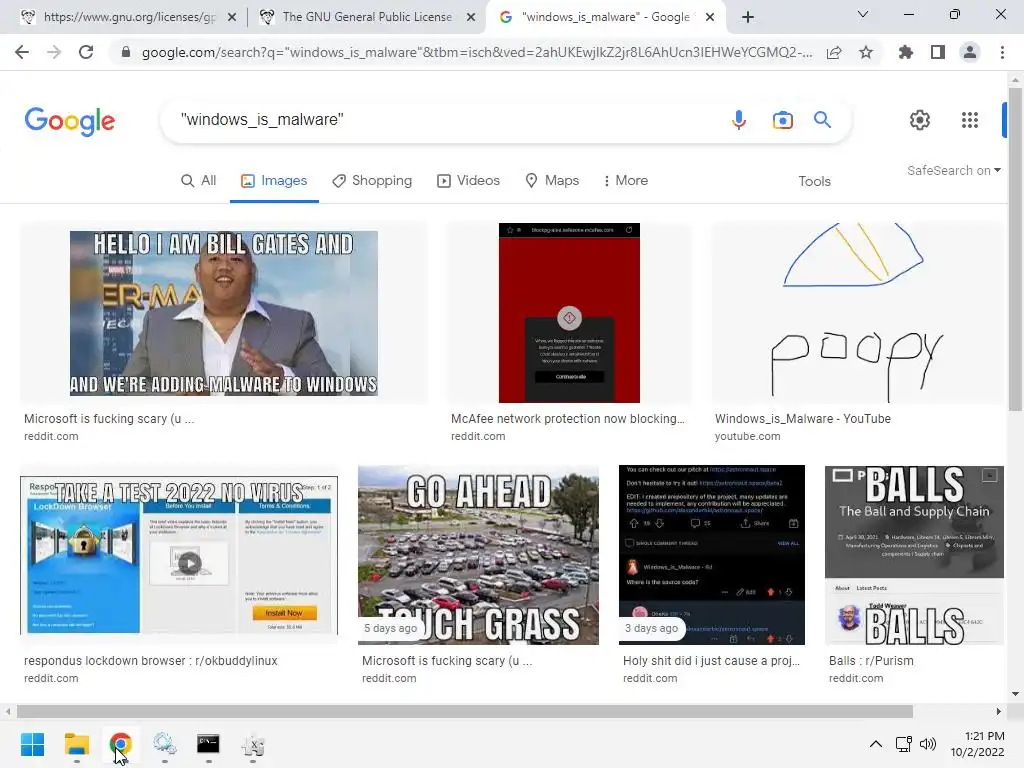1024x768 pixels.
Task: Open the gears app taskbar icon
Action: click(x=165, y=744)
